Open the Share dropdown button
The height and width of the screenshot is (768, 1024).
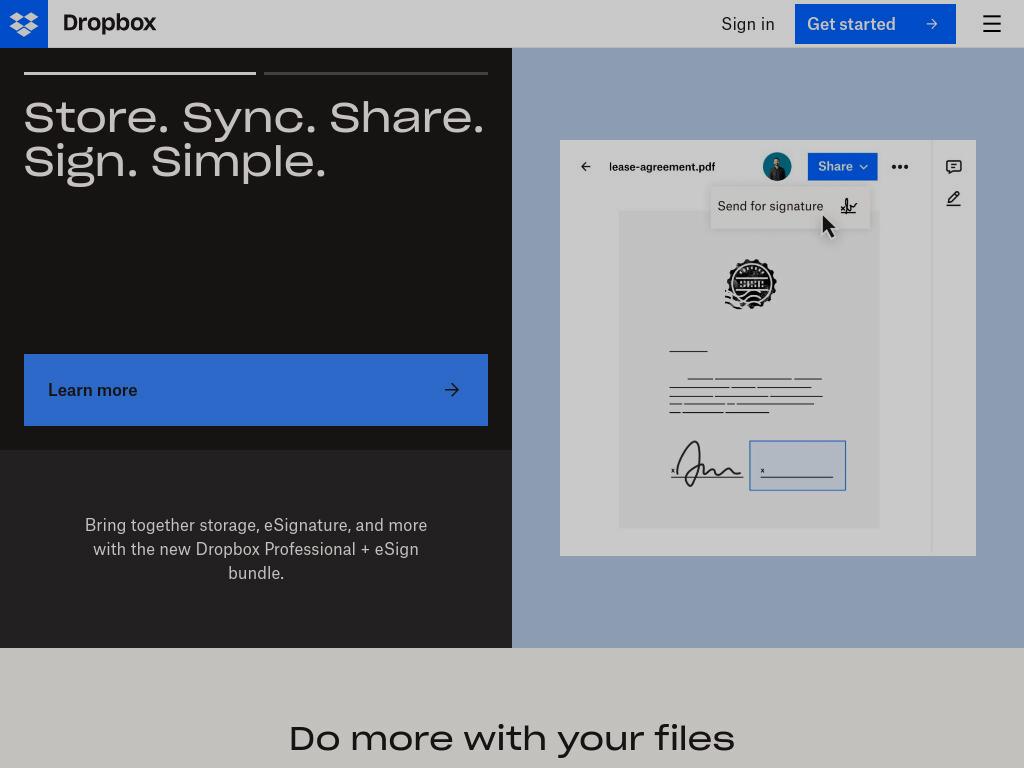[842, 167]
